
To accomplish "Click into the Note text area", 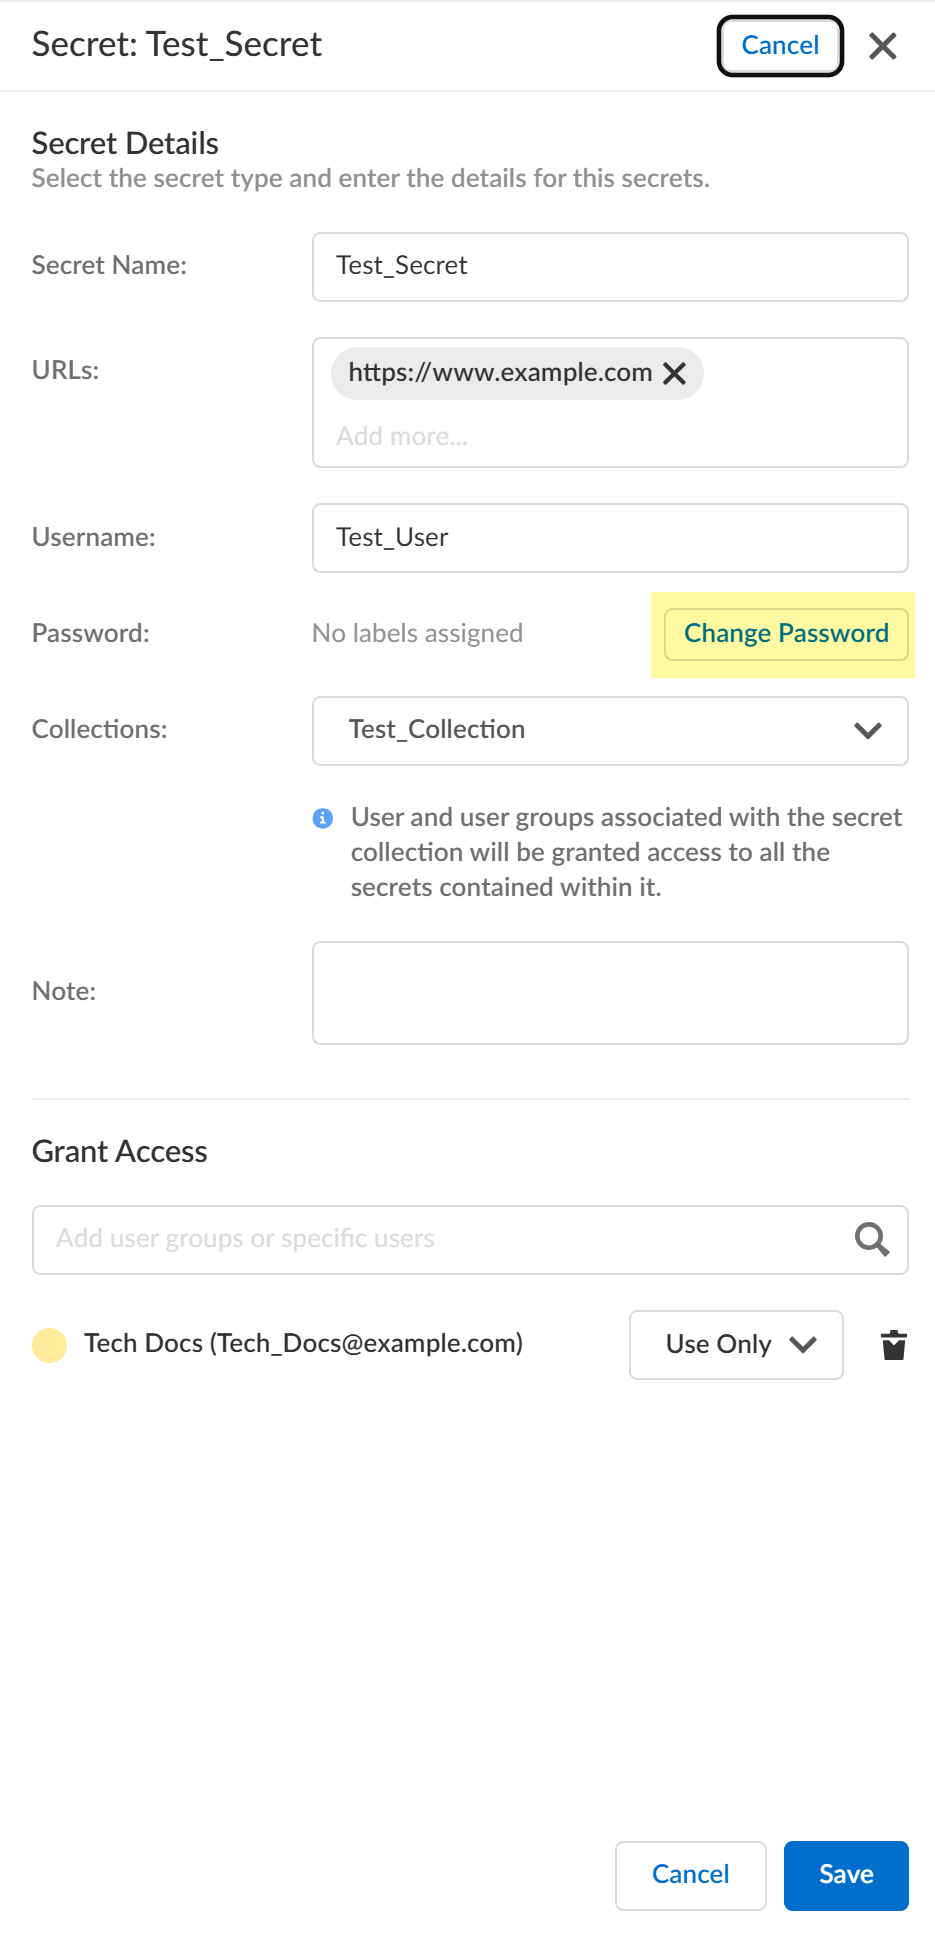I will (x=610, y=993).
